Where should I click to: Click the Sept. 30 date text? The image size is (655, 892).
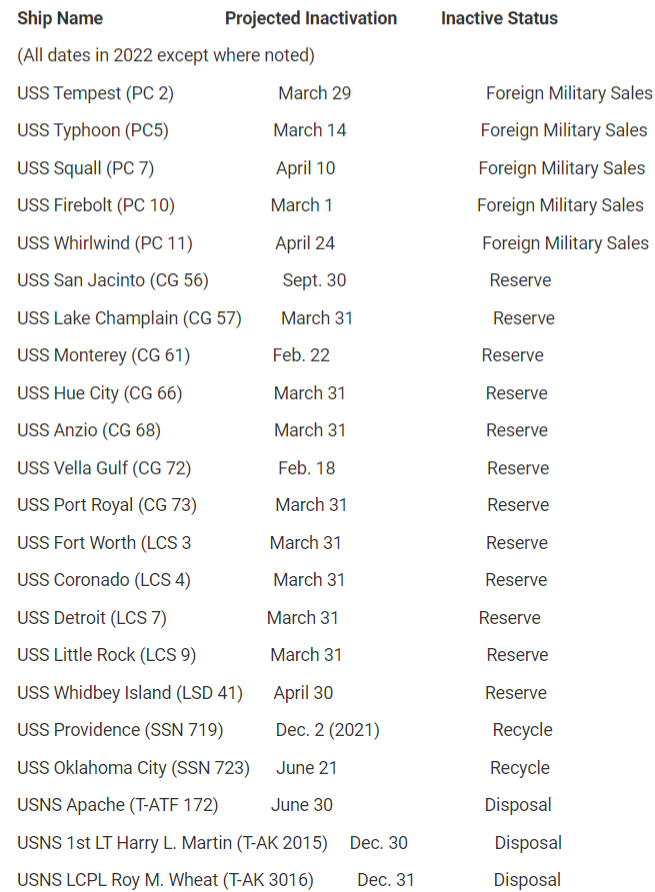click(x=314, y=280)
